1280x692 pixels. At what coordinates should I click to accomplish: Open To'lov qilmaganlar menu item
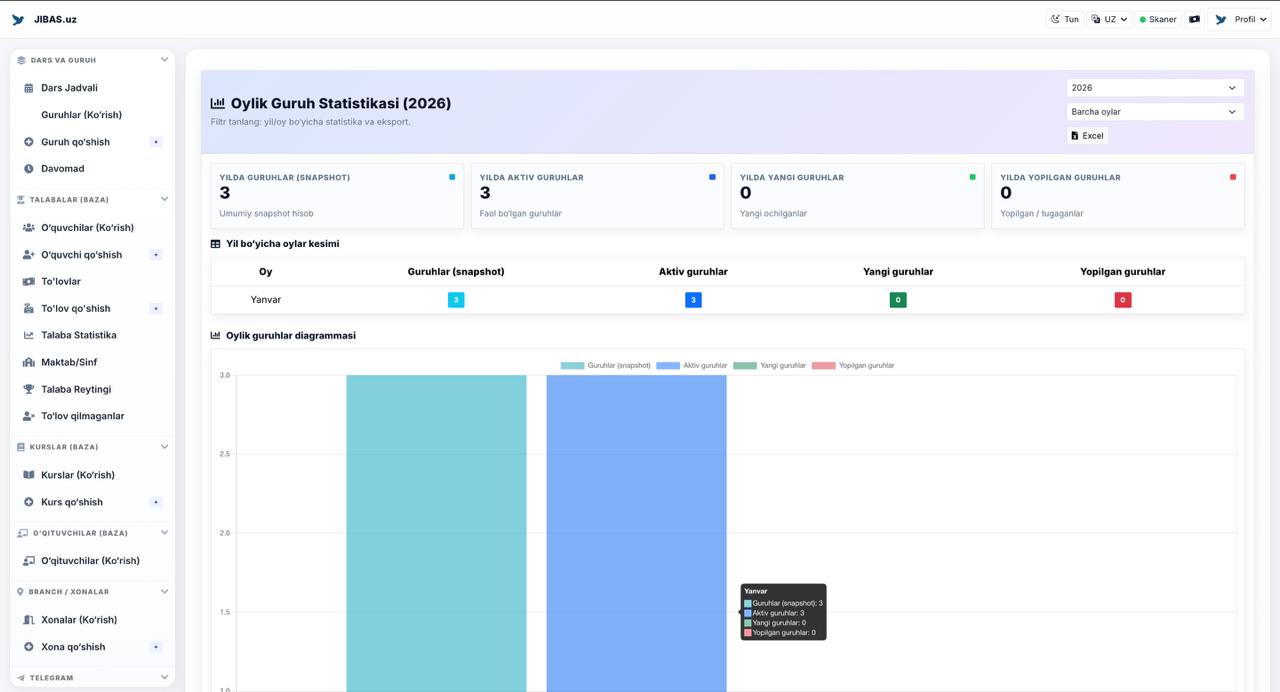point(82,416)
